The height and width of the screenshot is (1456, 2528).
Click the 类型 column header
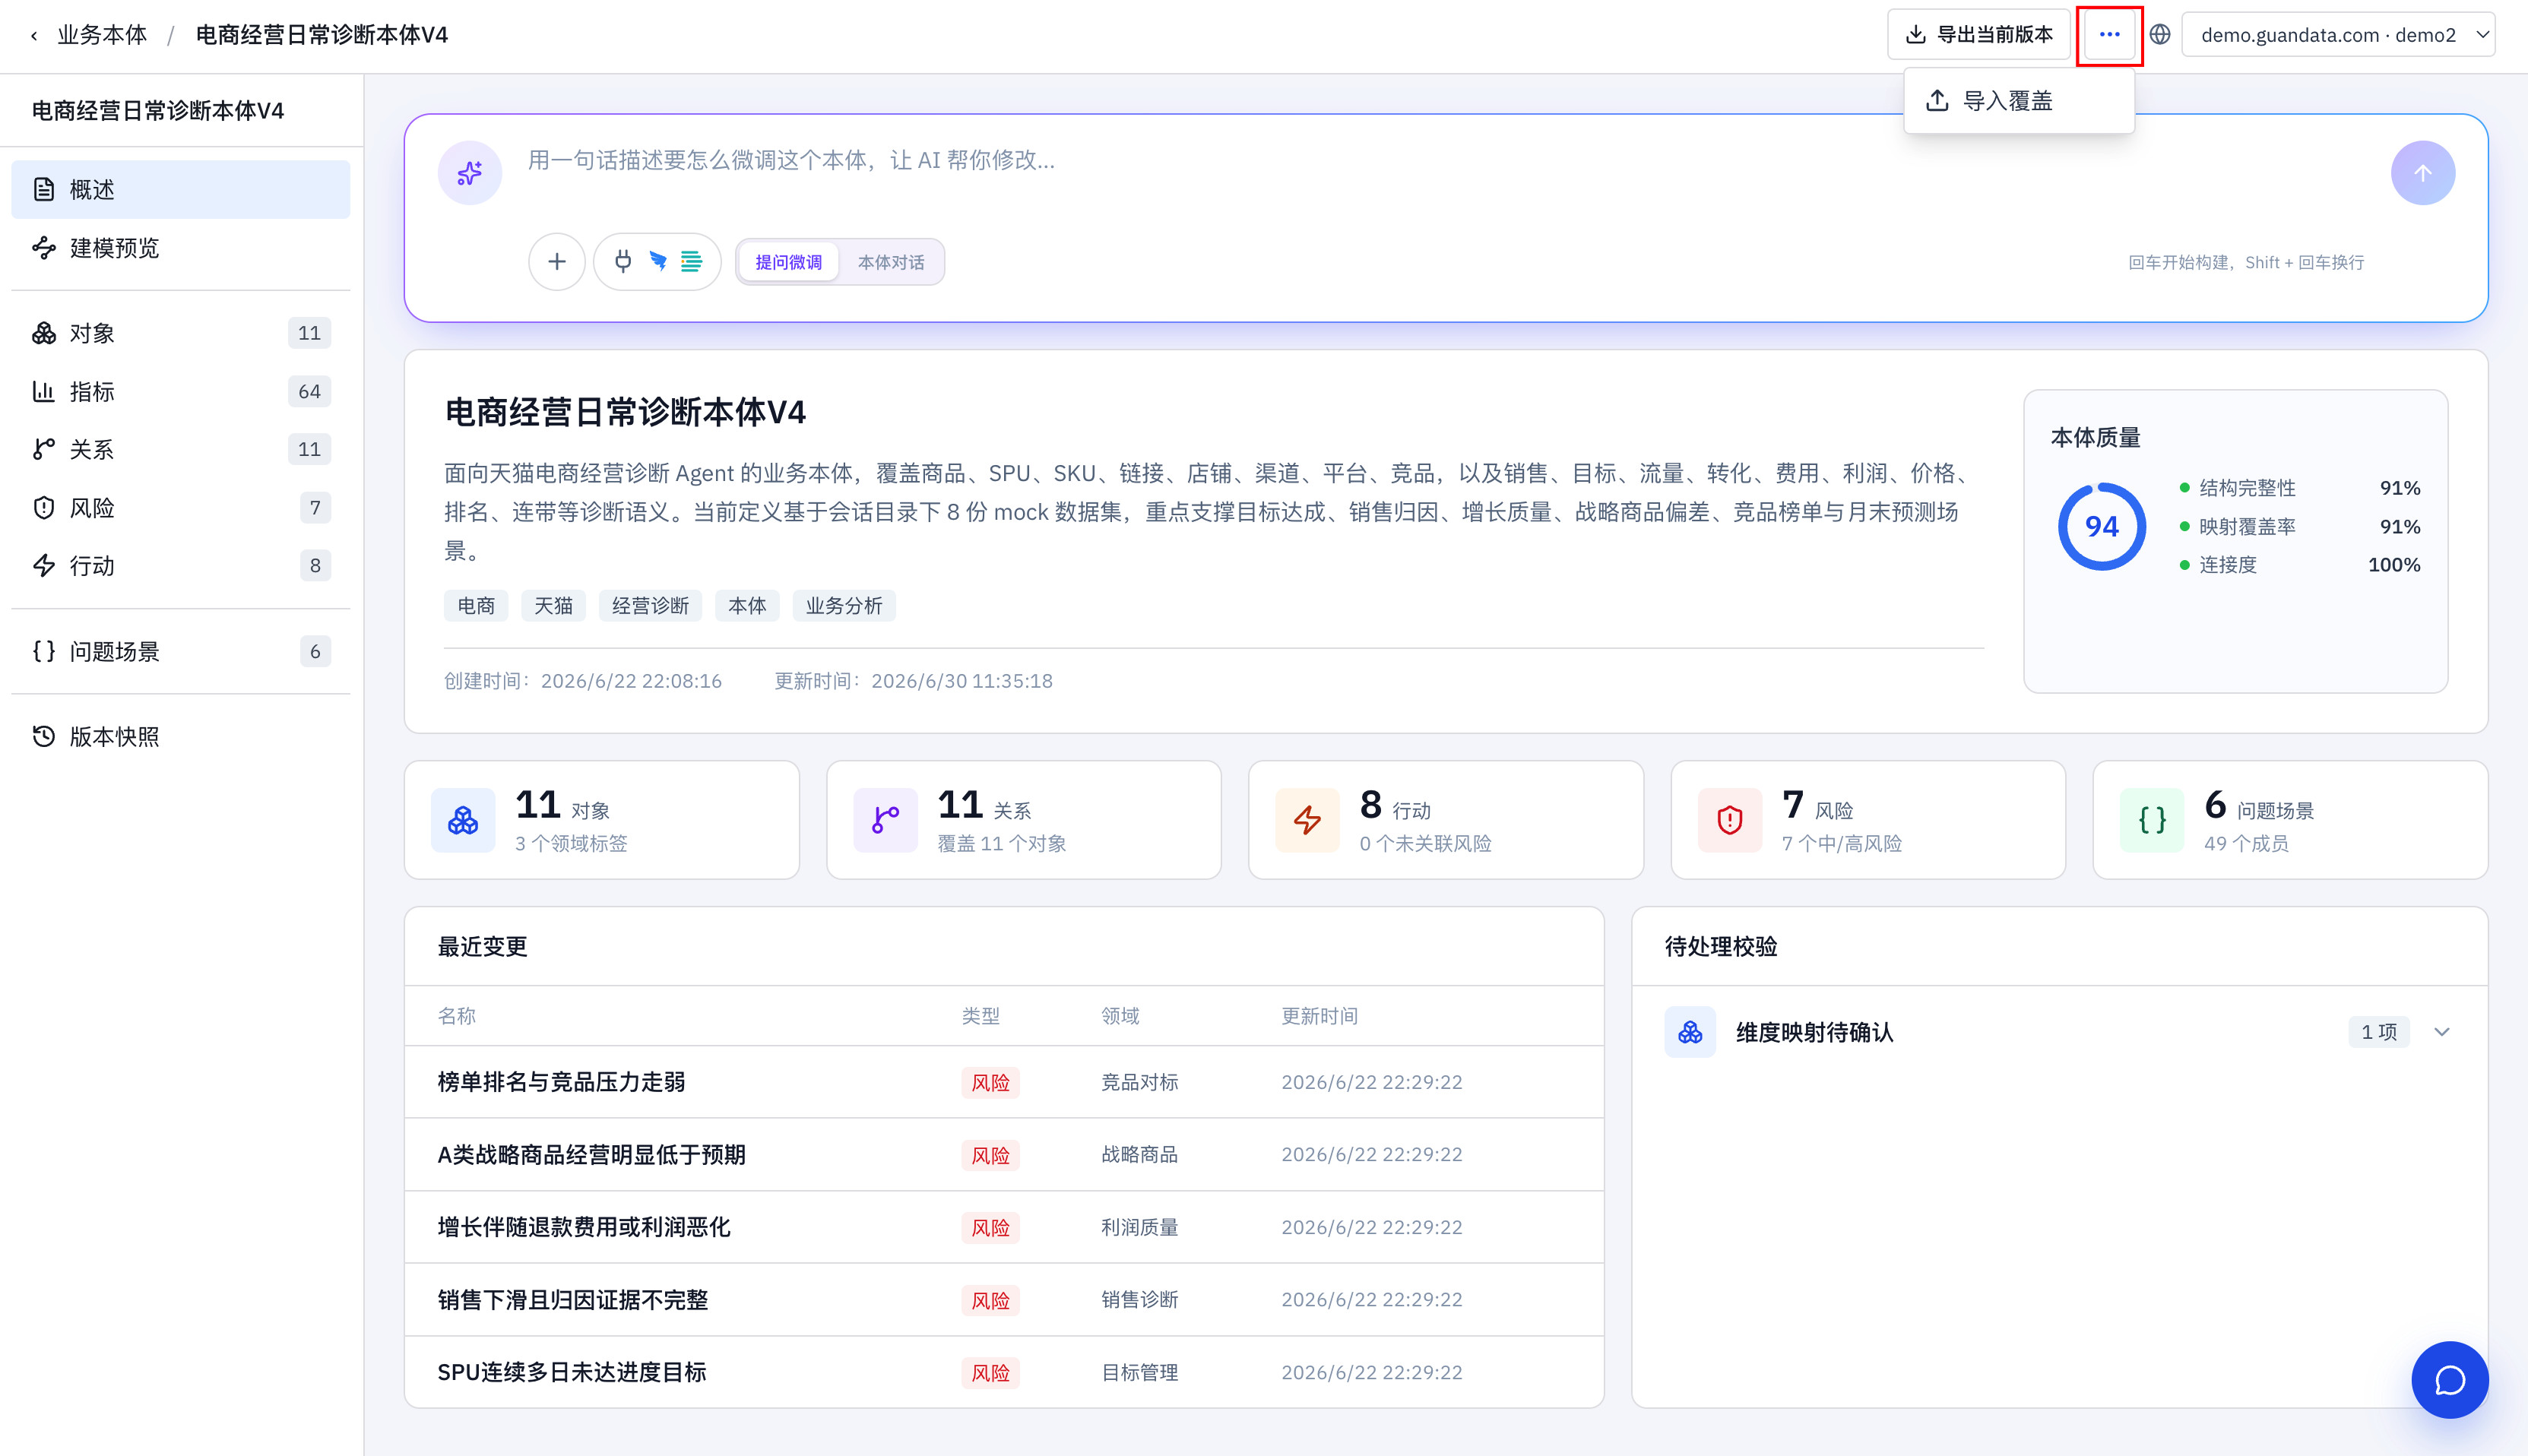980,1016
